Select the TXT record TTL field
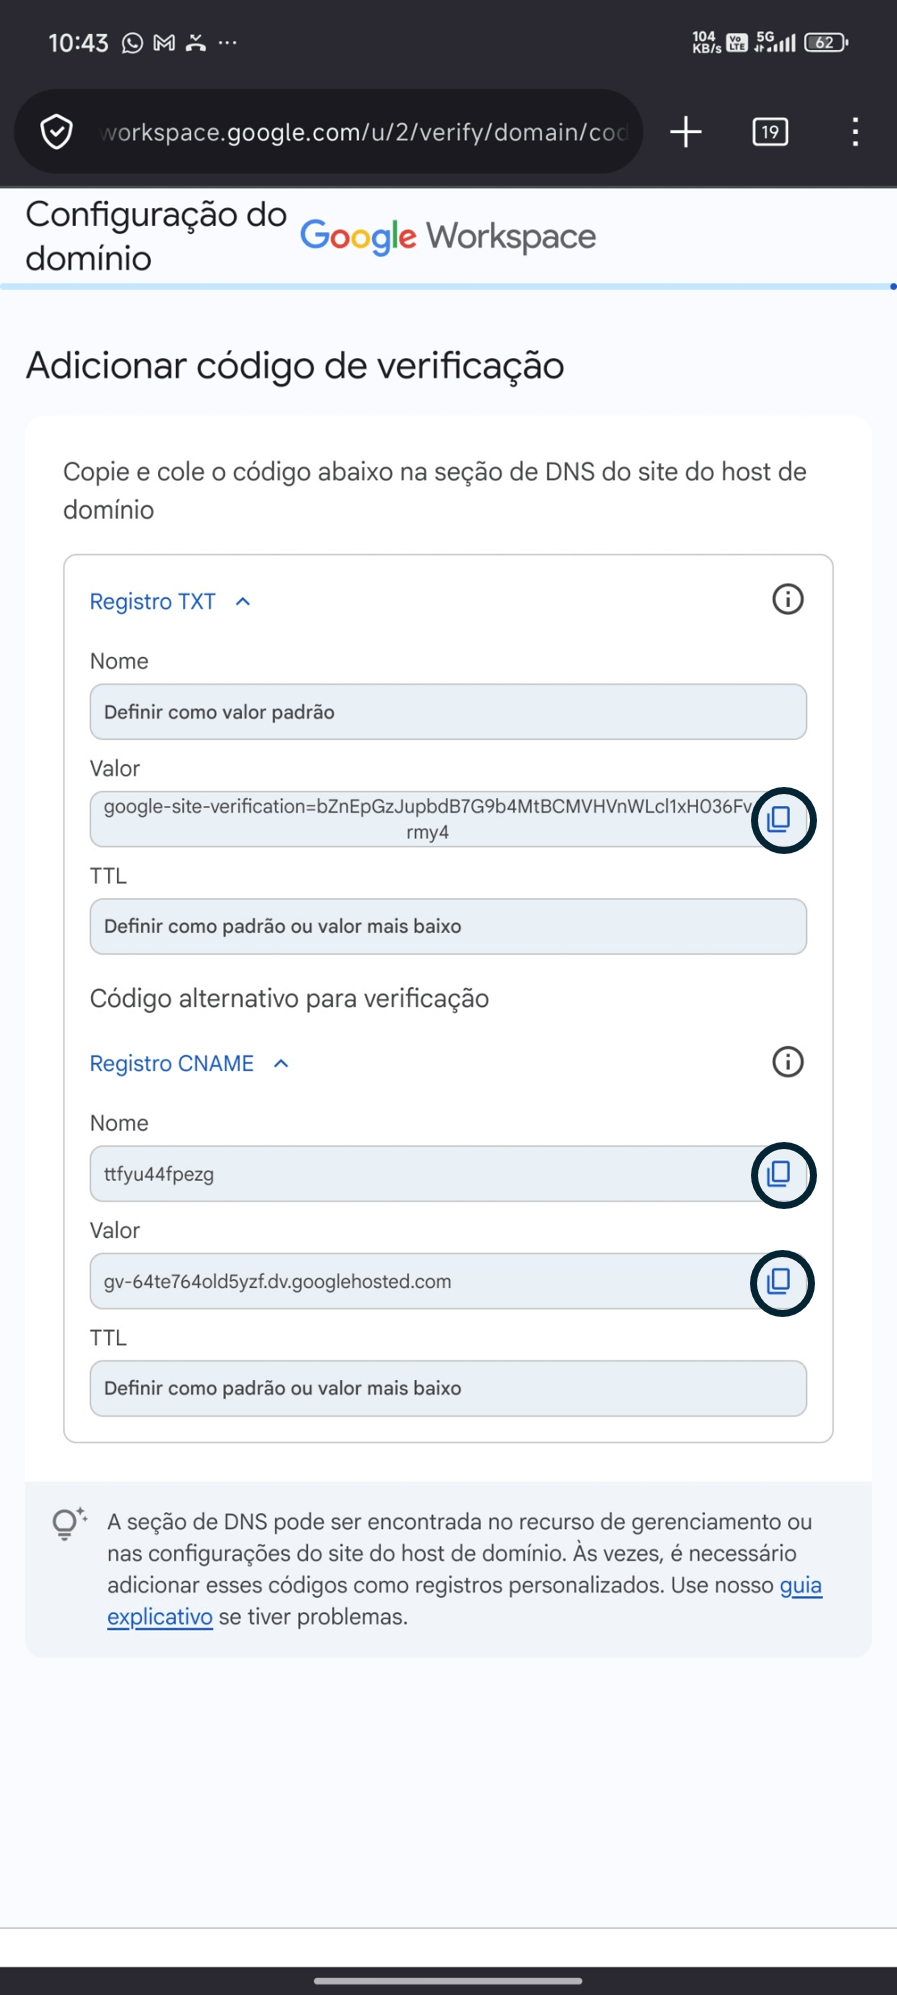Viewport: 897px width, 1995px height. pos(448,927)
